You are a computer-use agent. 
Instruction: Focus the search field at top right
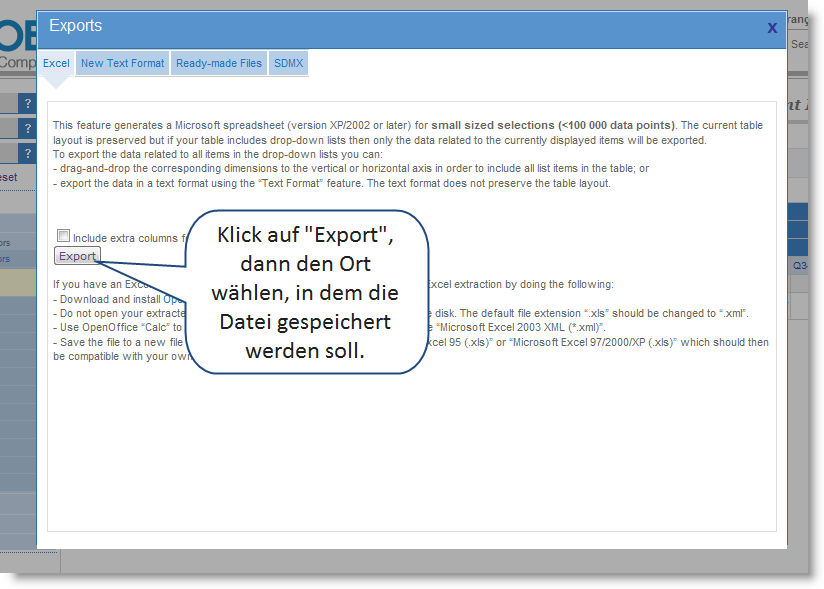click(805, 45)
